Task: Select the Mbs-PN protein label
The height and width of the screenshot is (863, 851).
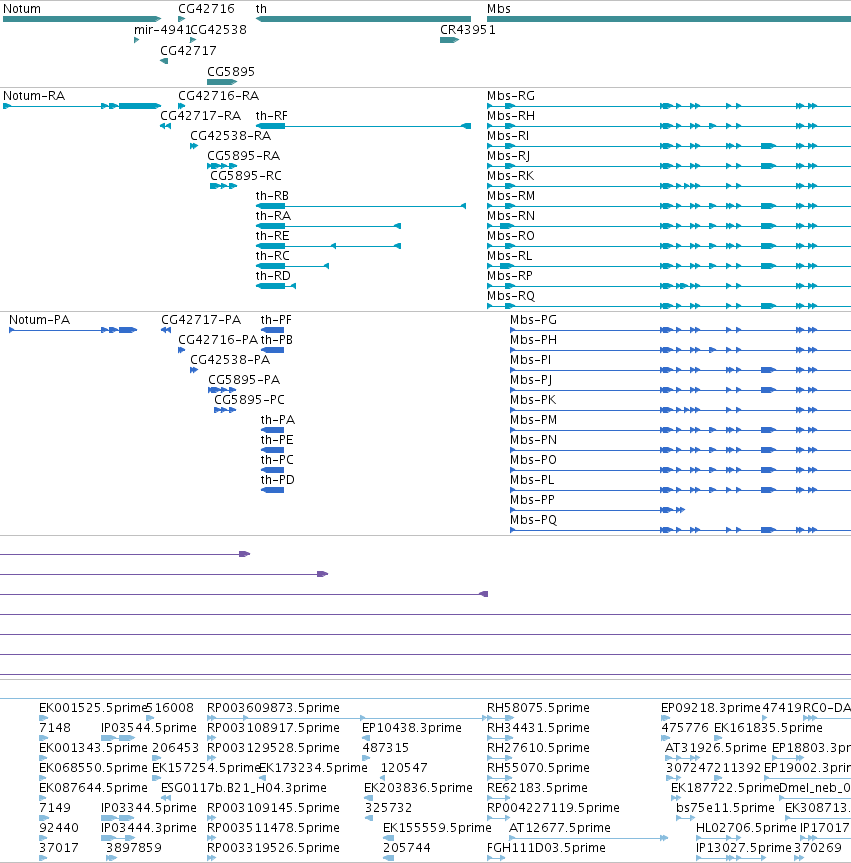Action: 533,440
